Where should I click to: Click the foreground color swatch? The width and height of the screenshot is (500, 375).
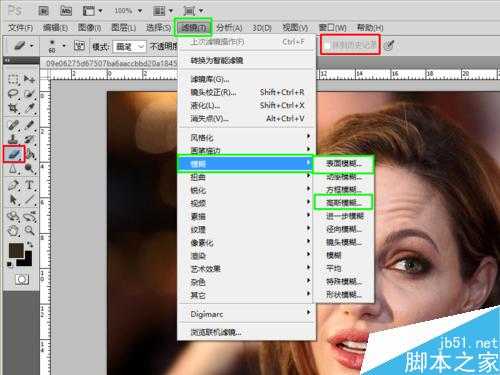coord(16,250)
